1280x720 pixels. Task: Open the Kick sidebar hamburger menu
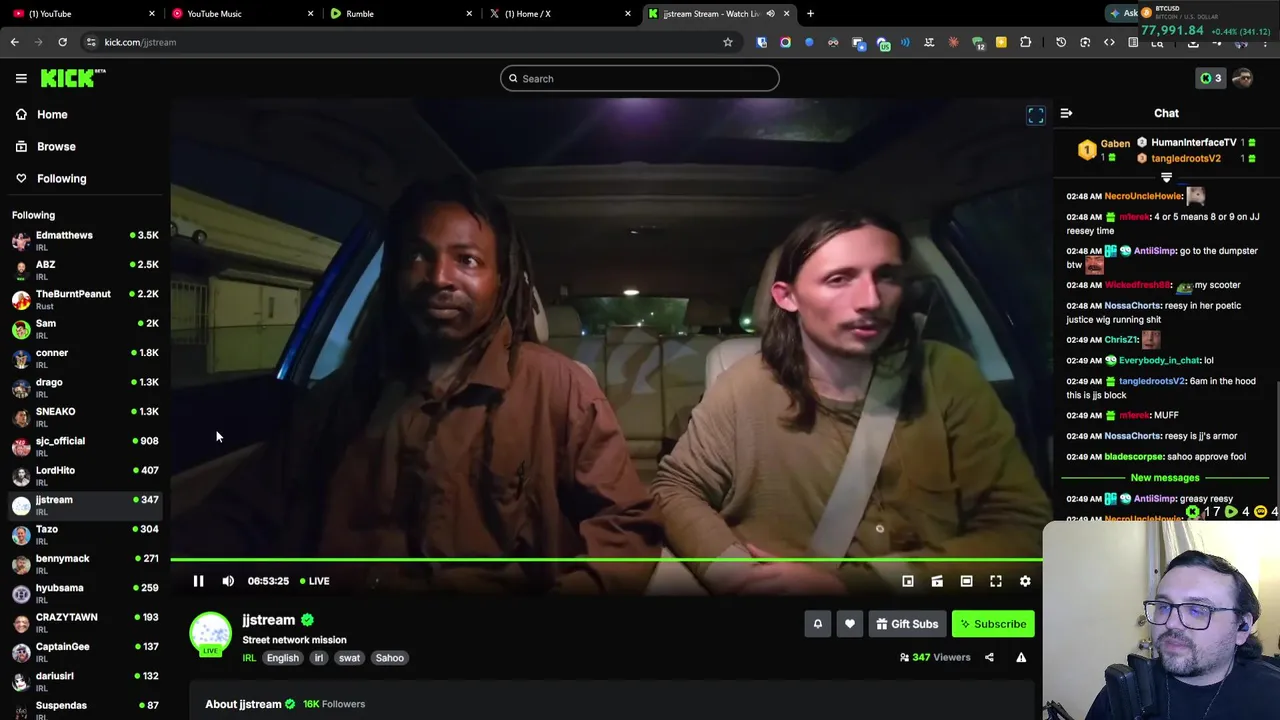pos(21,78)
